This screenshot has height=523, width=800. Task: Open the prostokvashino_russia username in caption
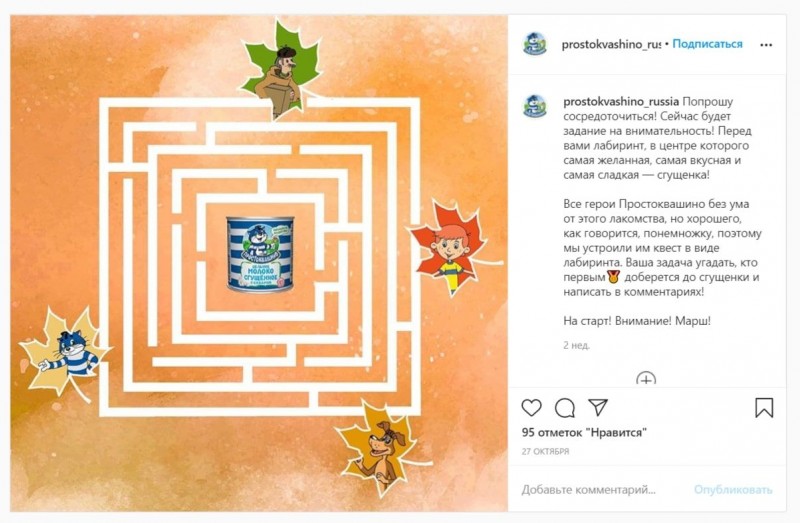click(x=621, y=102)
